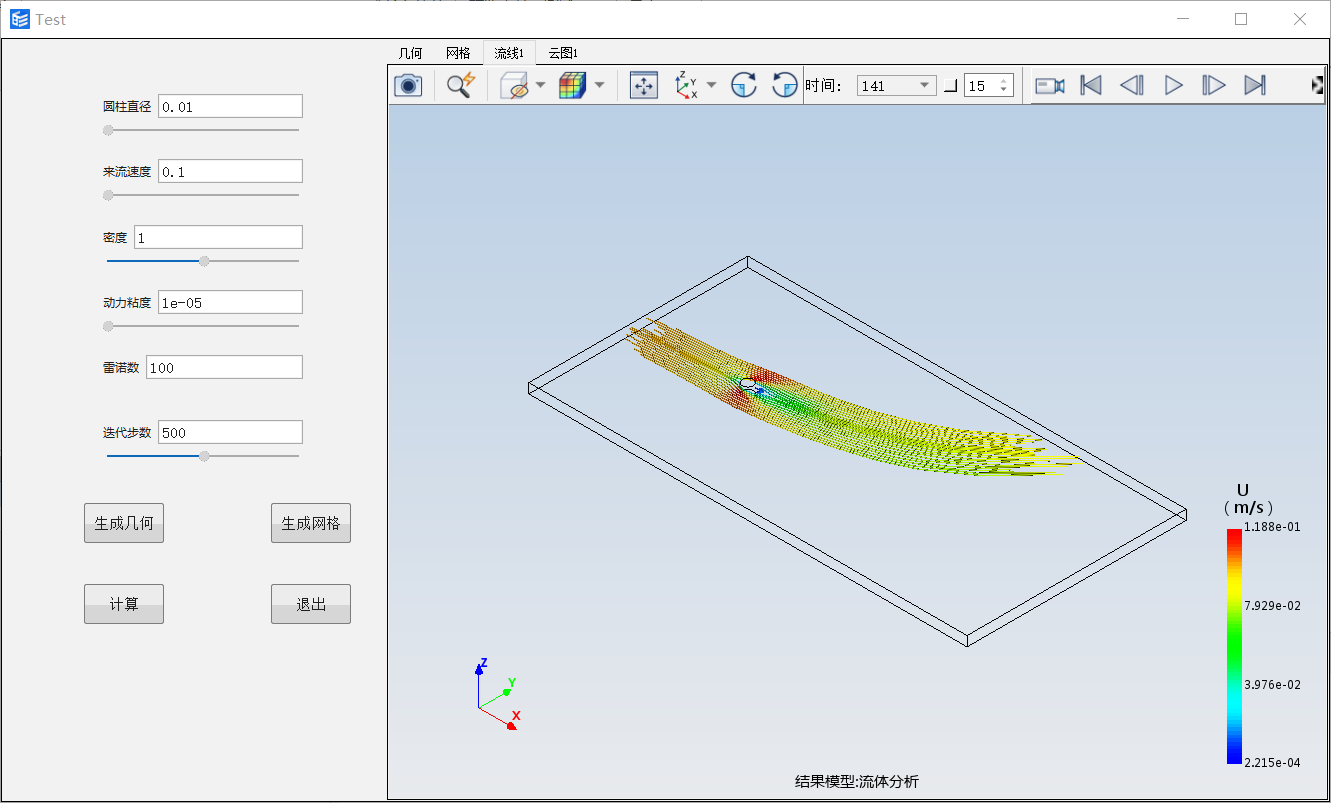Click the video record animation icon
The image size is (1331, 803).
[1049, 86]
